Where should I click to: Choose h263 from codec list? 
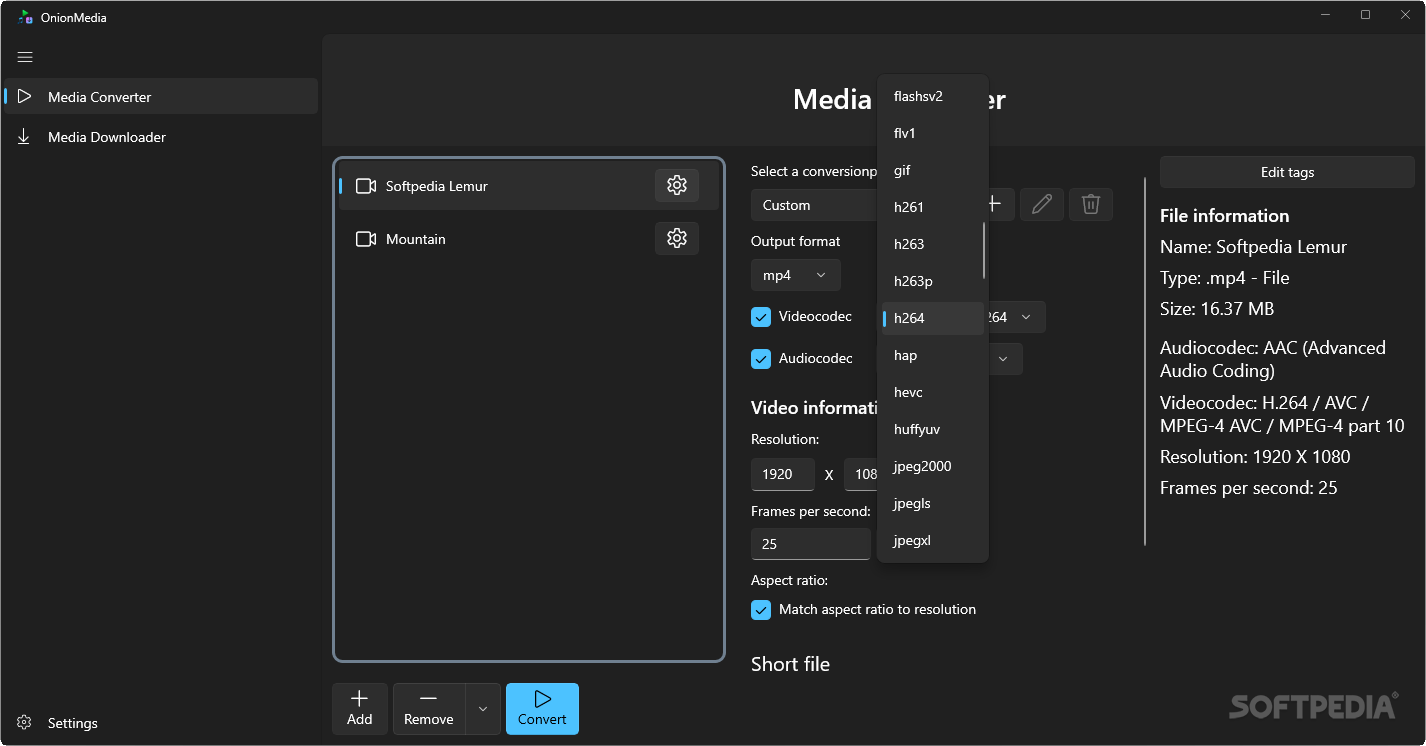tap(933, 244)
